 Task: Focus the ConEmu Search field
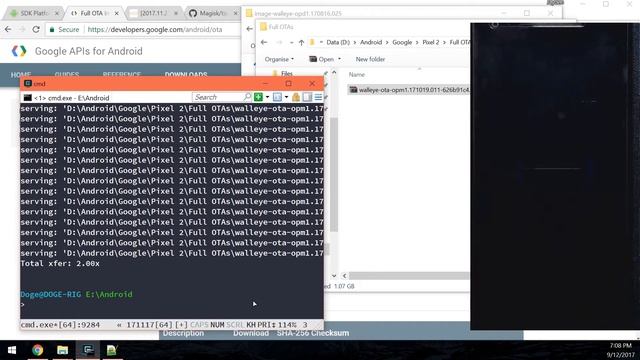pyautogui.click(x=218, y=97)
